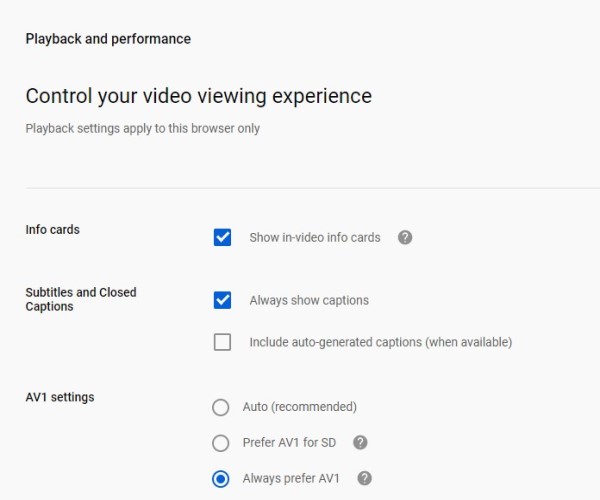Click 'Control your video viewing experience' title
The image size is (600, 500).
(199, 96)
